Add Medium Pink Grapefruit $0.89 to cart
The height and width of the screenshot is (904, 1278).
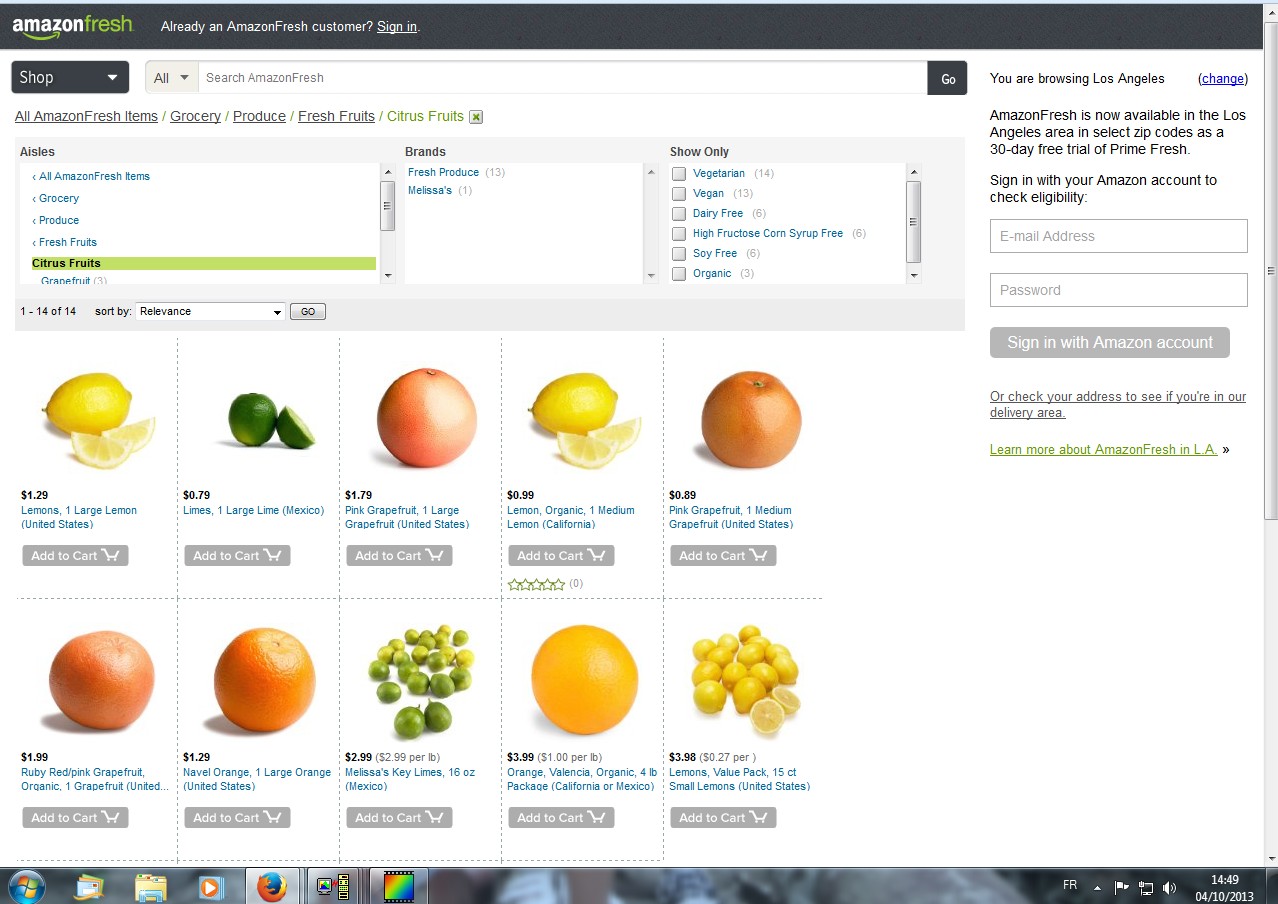[723, 555]
